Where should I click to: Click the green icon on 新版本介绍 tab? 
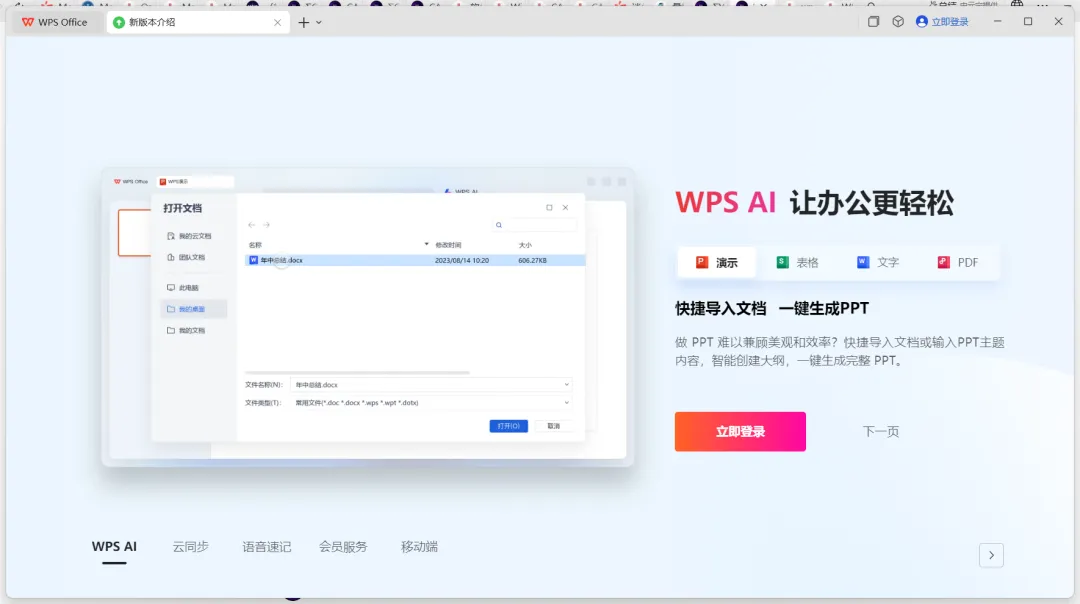click(x=119, y=23)
